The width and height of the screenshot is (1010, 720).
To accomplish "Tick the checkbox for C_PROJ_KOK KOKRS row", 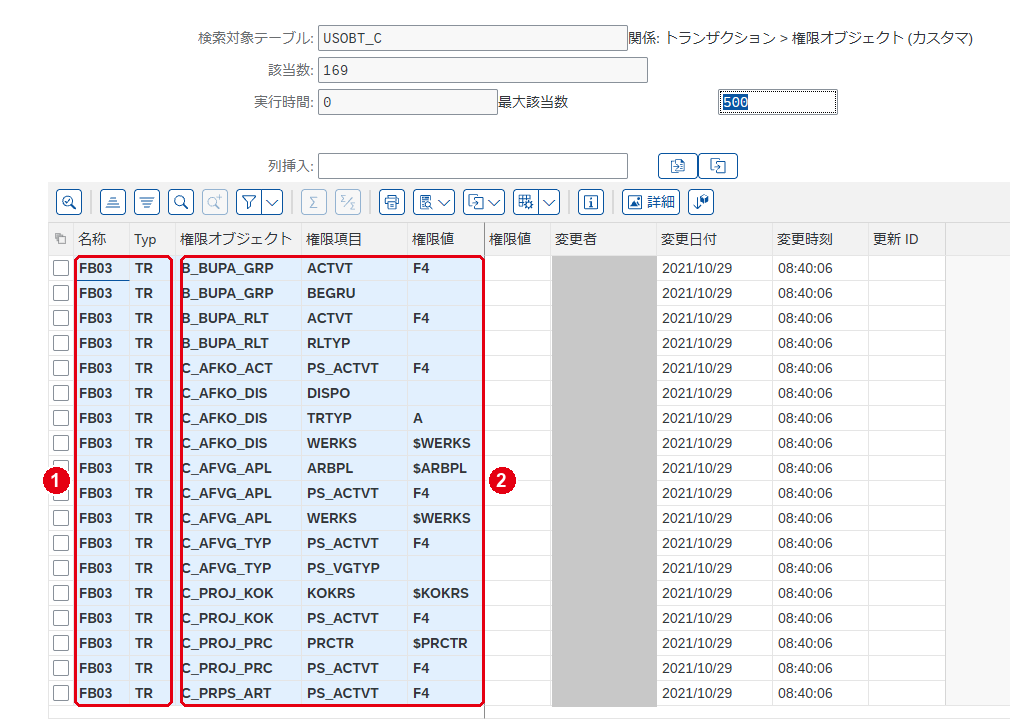I will (x=61, y=593).
